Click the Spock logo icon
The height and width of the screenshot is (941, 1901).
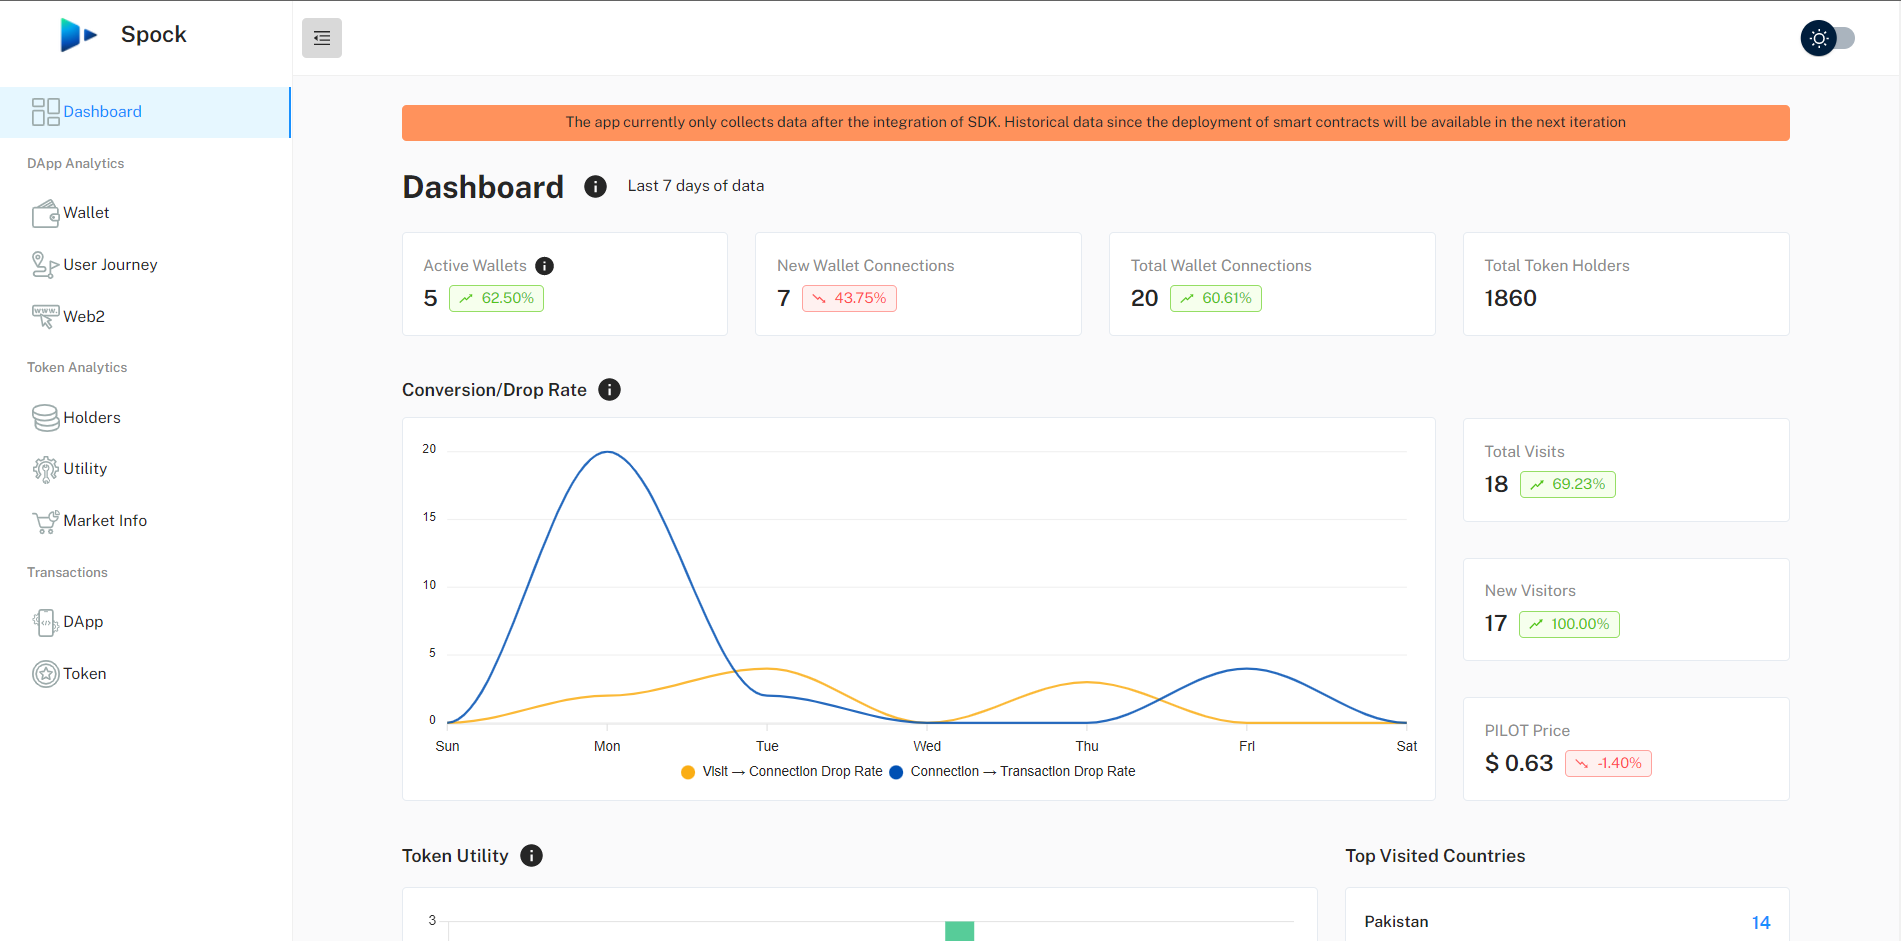(79, 34)
